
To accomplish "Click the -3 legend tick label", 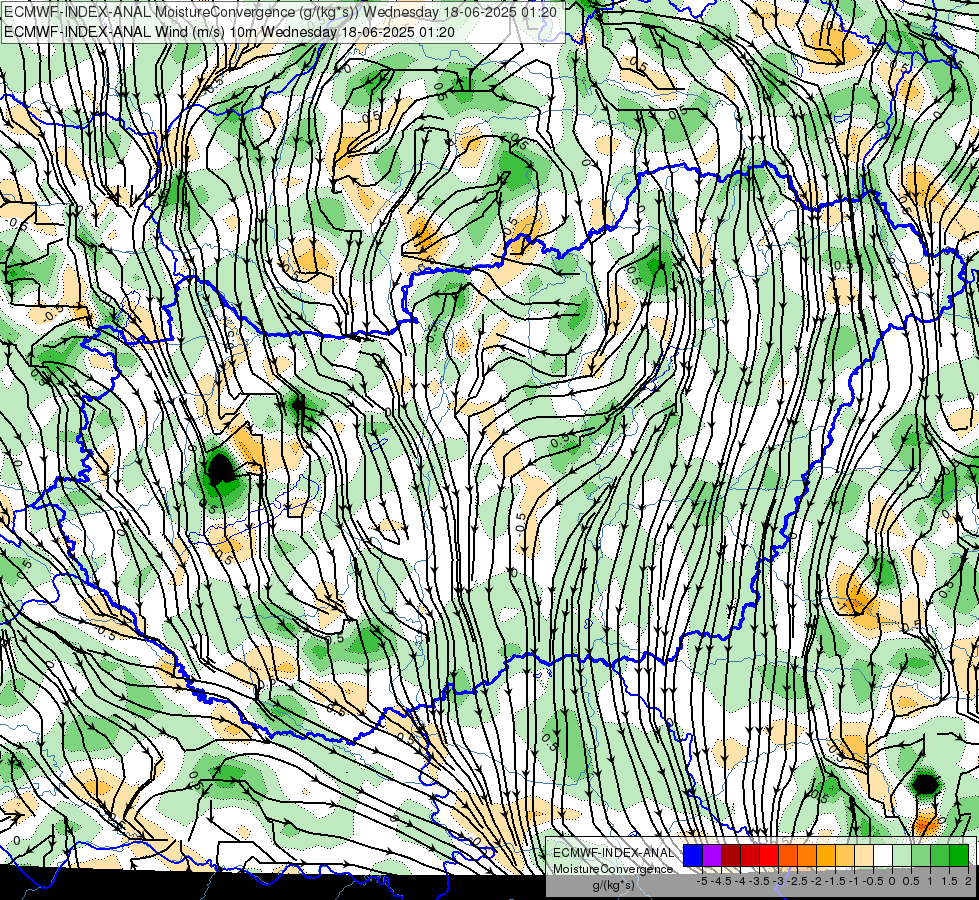I will (x=779, y=881).
